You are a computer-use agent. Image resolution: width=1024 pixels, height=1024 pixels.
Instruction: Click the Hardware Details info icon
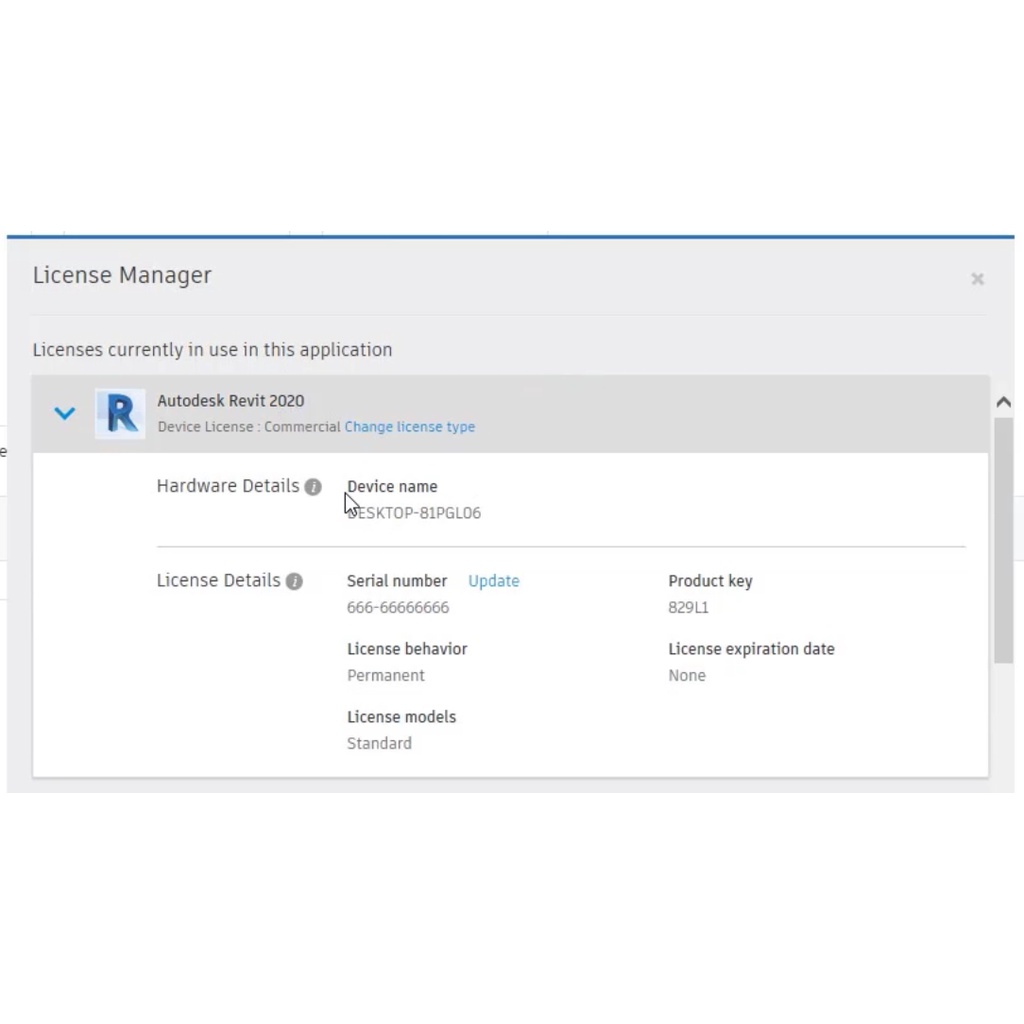click(313, 487)
